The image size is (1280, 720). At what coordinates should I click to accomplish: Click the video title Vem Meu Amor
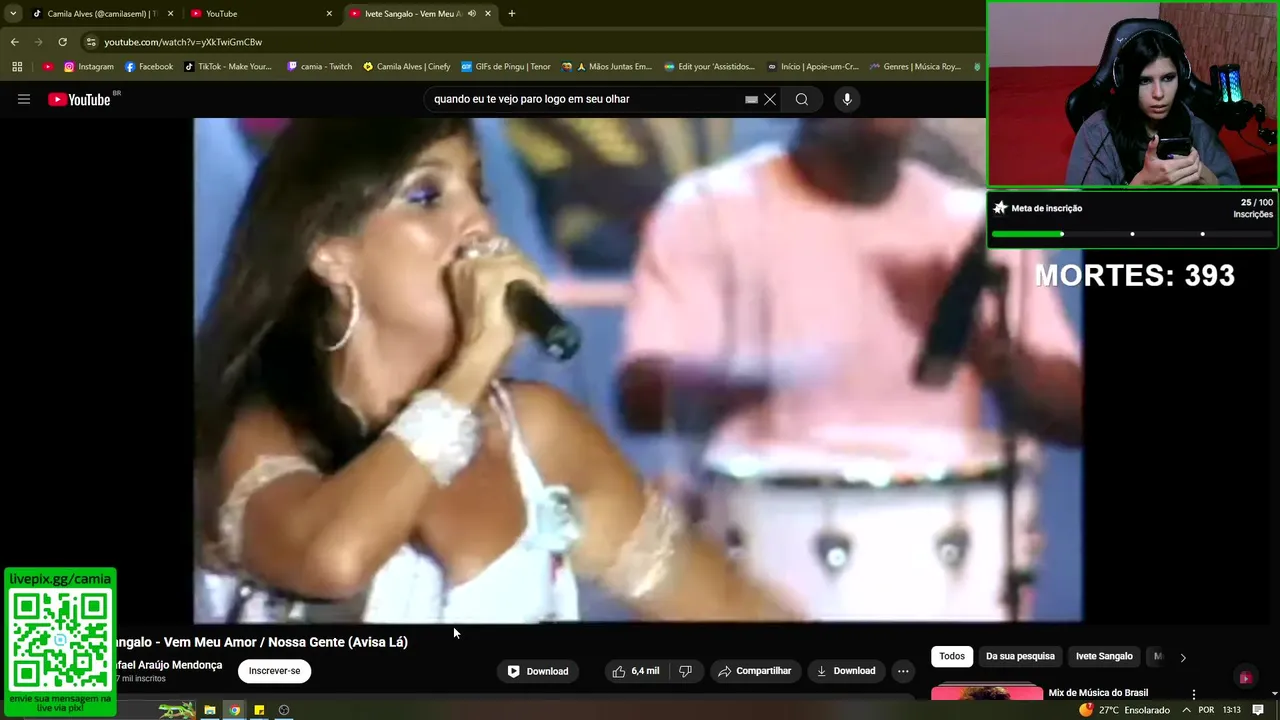(260, 642)
